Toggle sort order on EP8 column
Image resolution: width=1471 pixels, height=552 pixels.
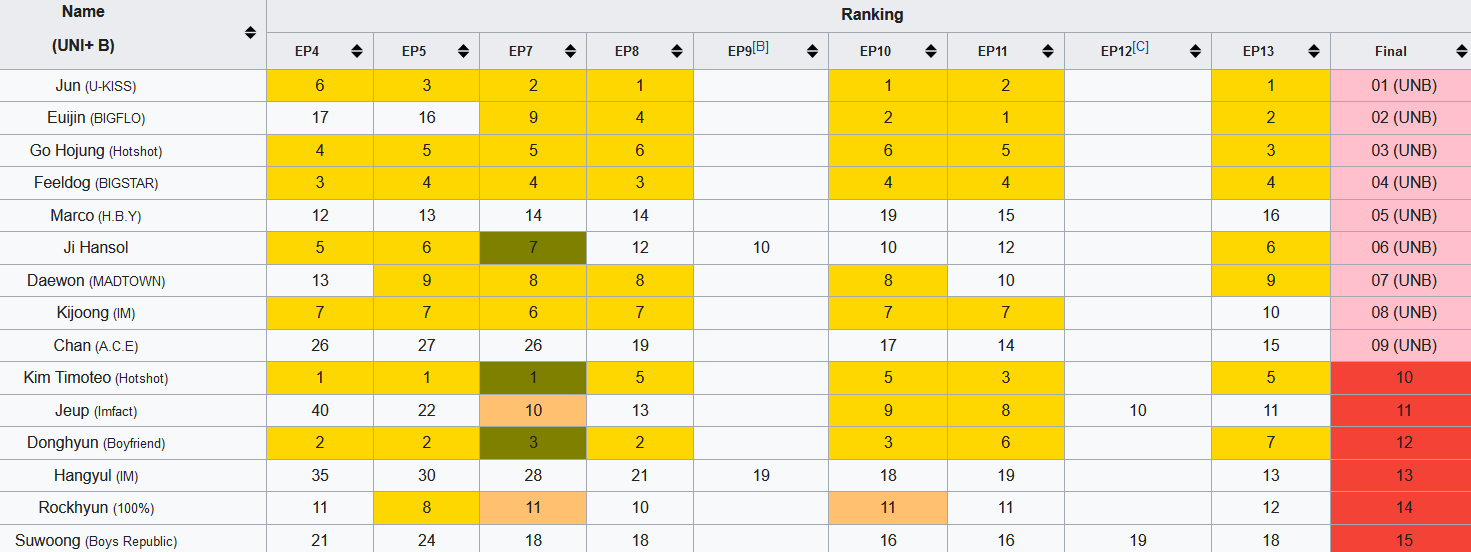(x=676, y=51)
